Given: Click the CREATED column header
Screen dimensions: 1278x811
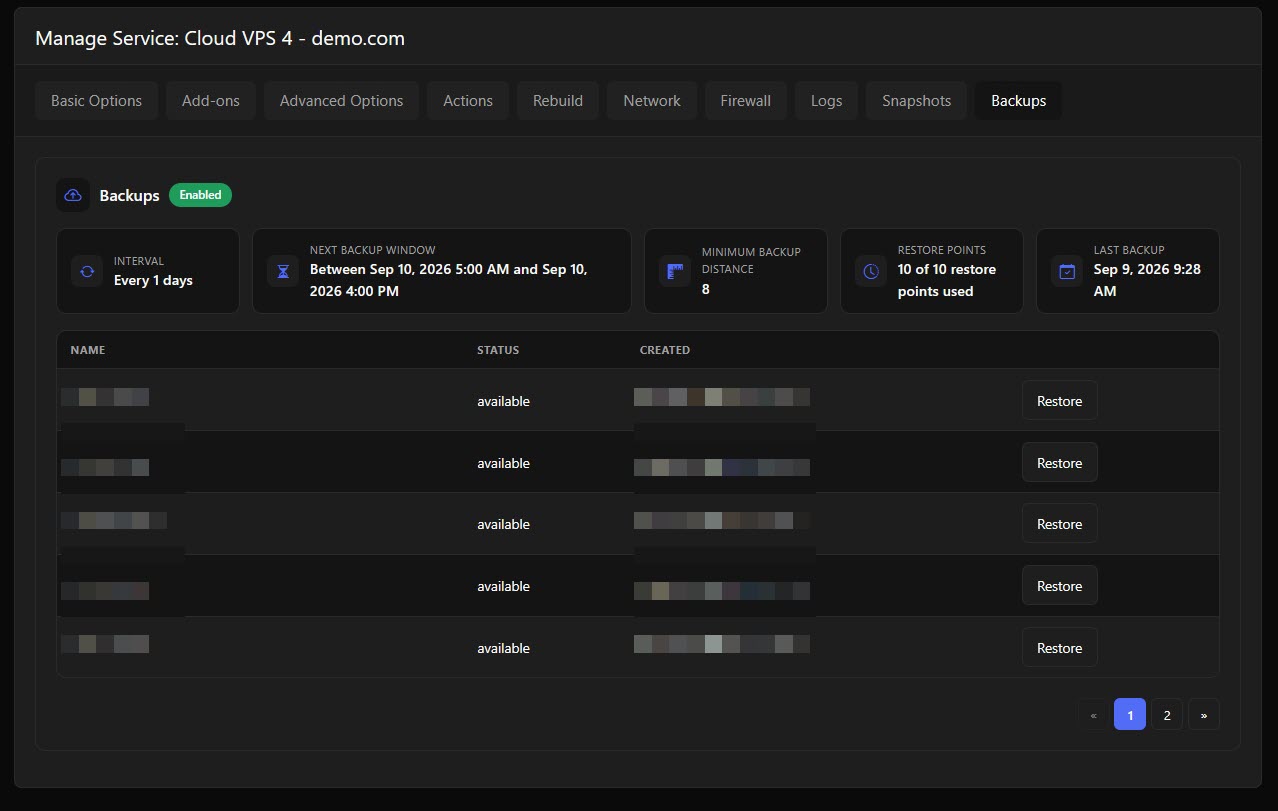Looking at the screenshot, I should coord(665,350).
